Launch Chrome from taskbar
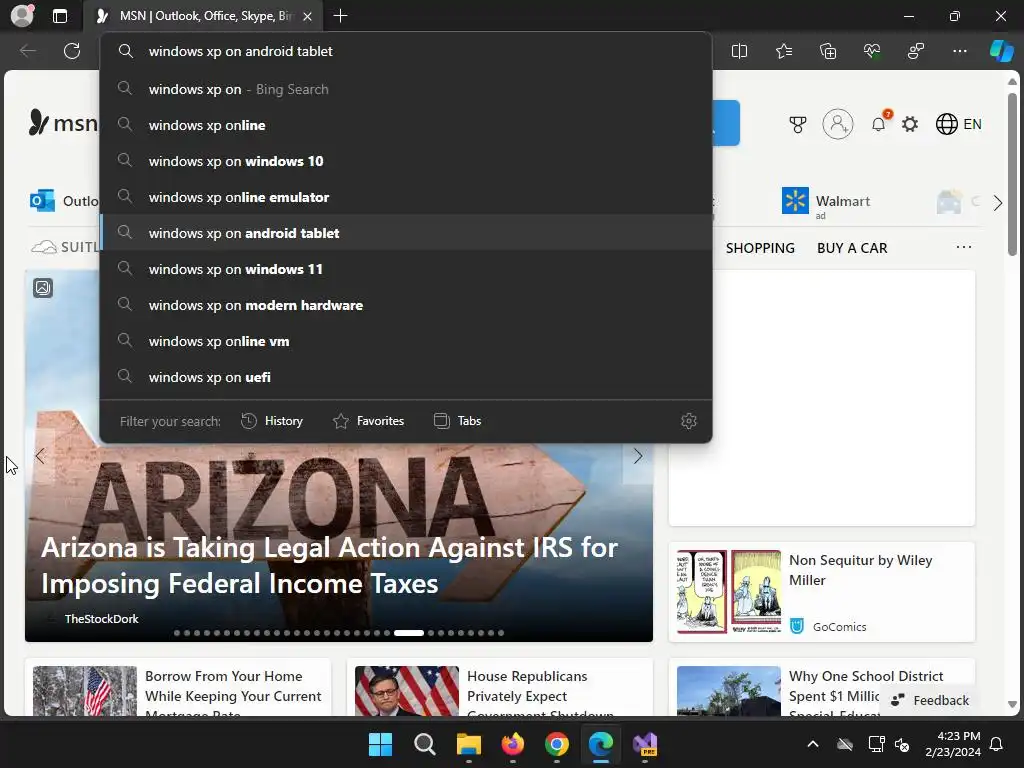1024x768 pixels. (x=556, y=744)
